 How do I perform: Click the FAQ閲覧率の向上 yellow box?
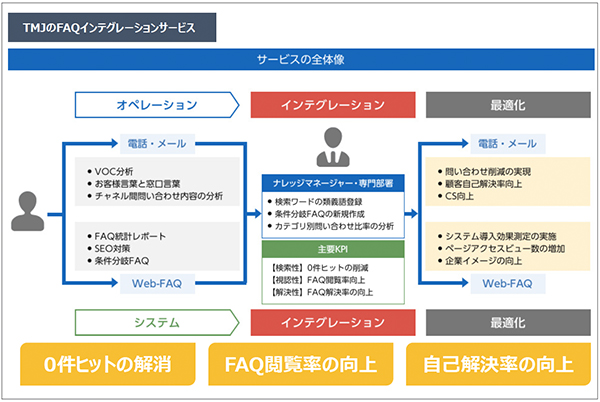pyautogui.click(x=301, y=364)
